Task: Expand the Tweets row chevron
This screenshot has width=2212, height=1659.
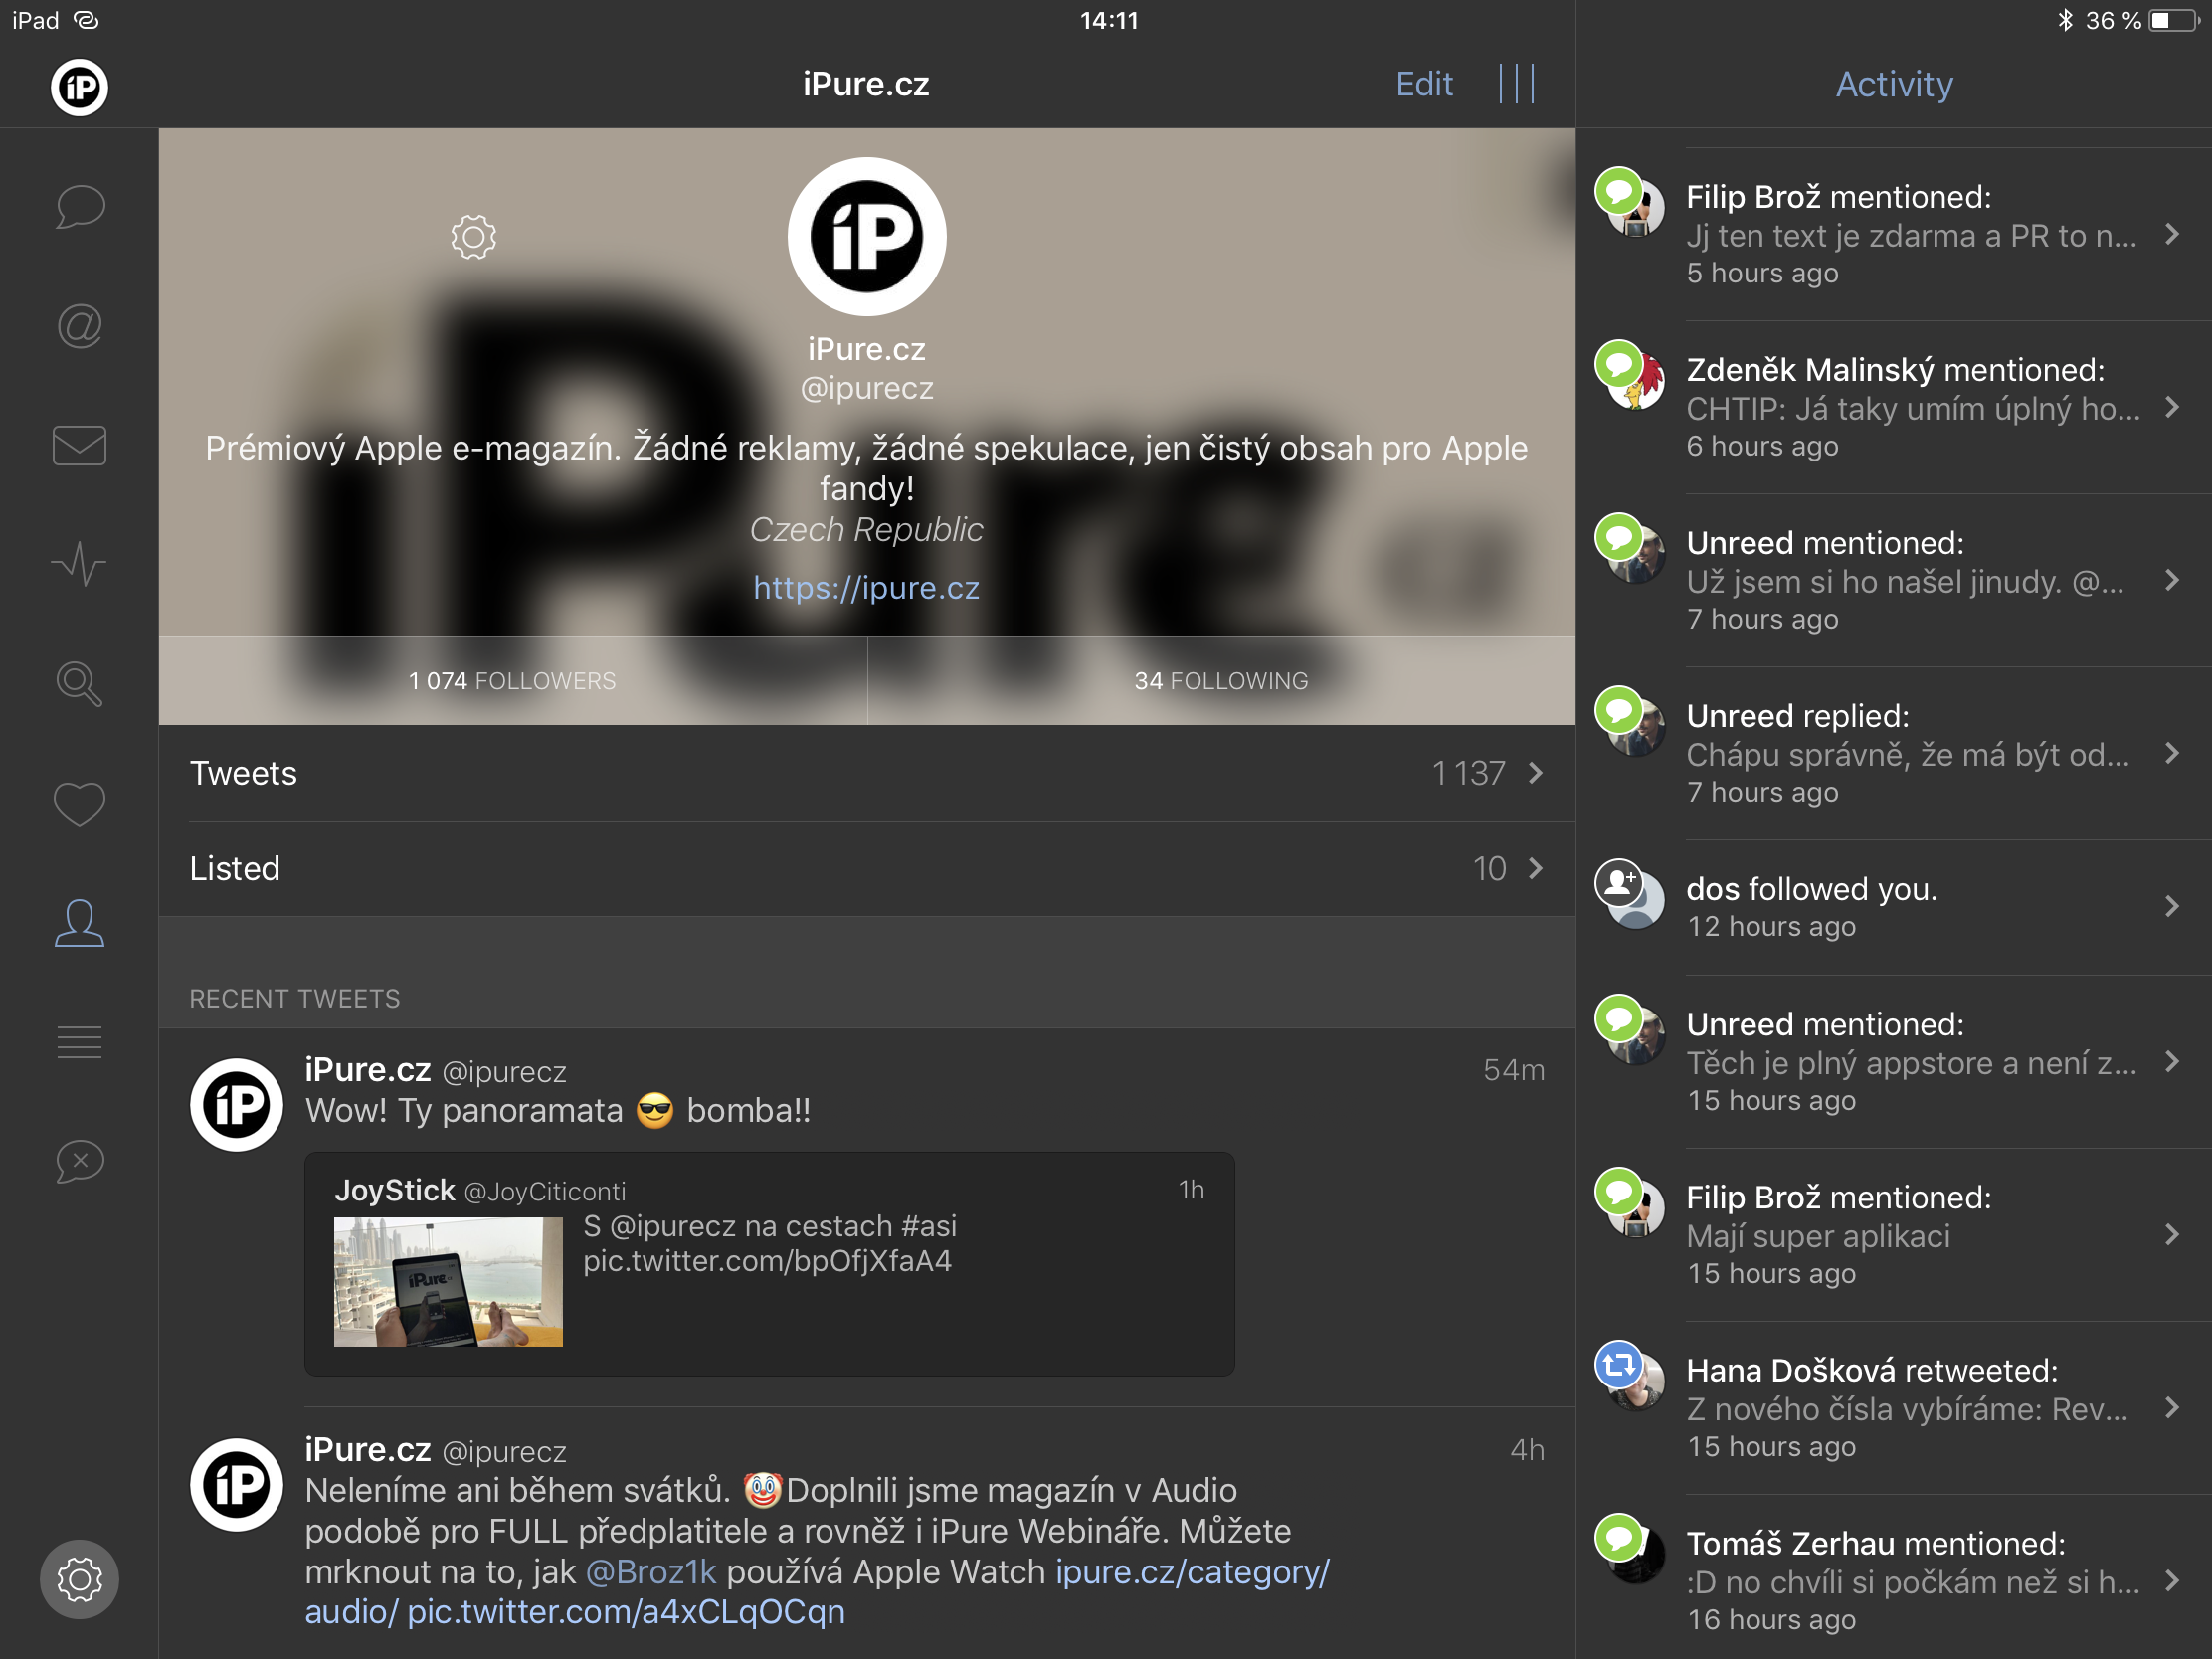Action: click(1536, 773)
